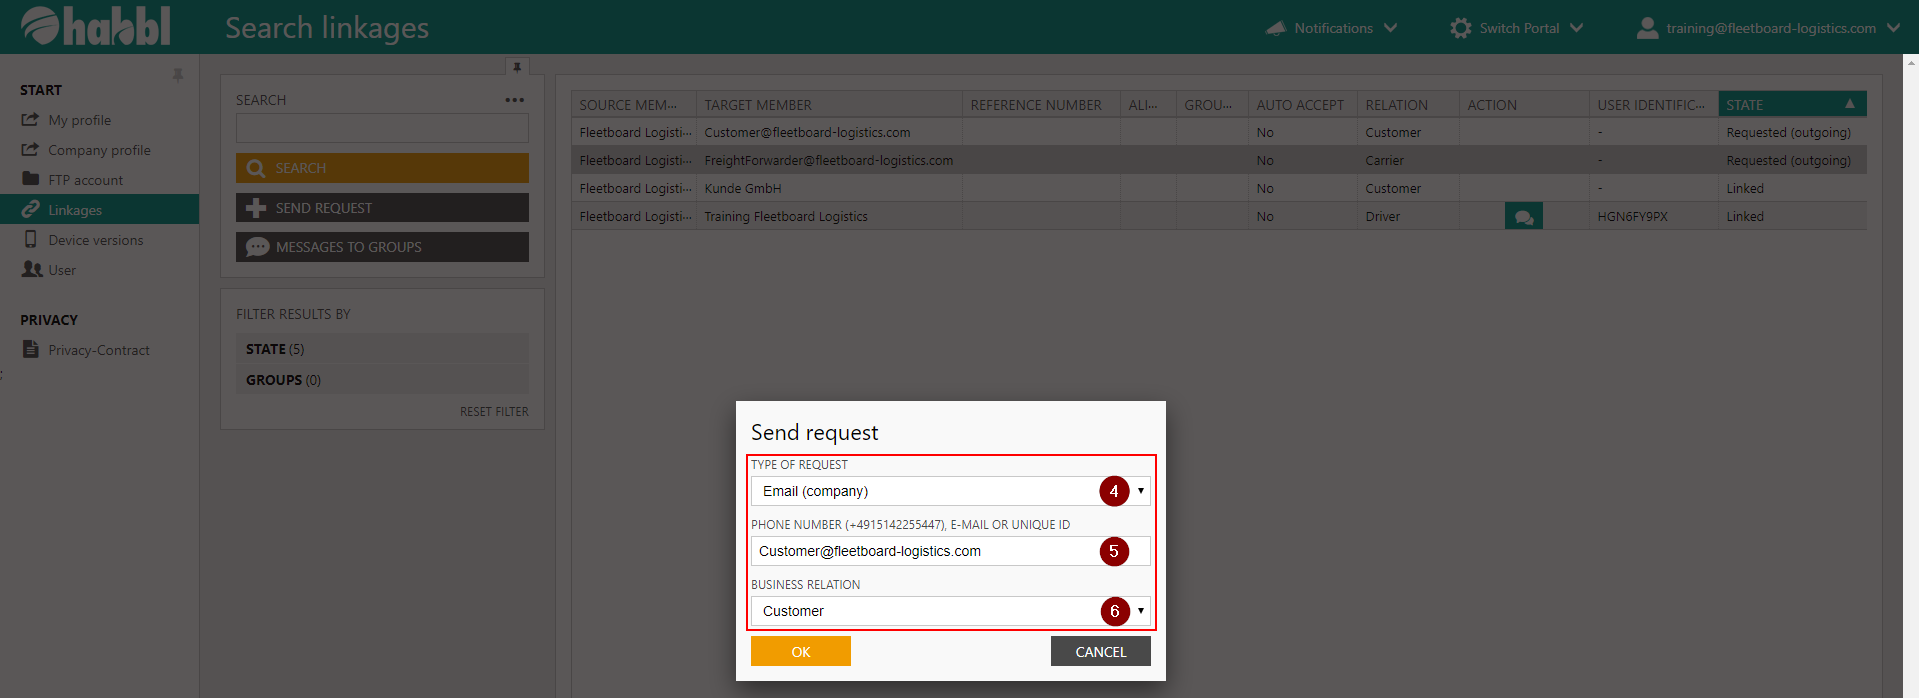Go to Device versions menu item
The height and width of the screenshot is (698, 1919).
tap(95, 240)
